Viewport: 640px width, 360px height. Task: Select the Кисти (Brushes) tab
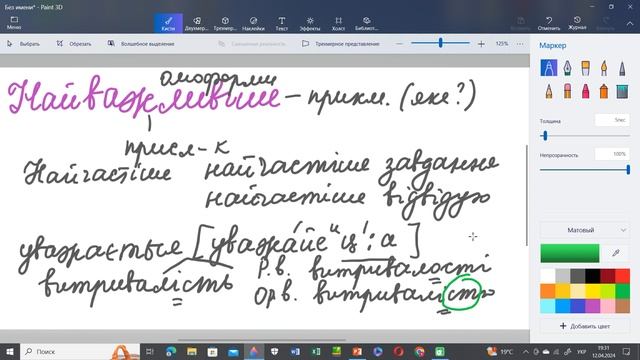click(x=168, y=23)
